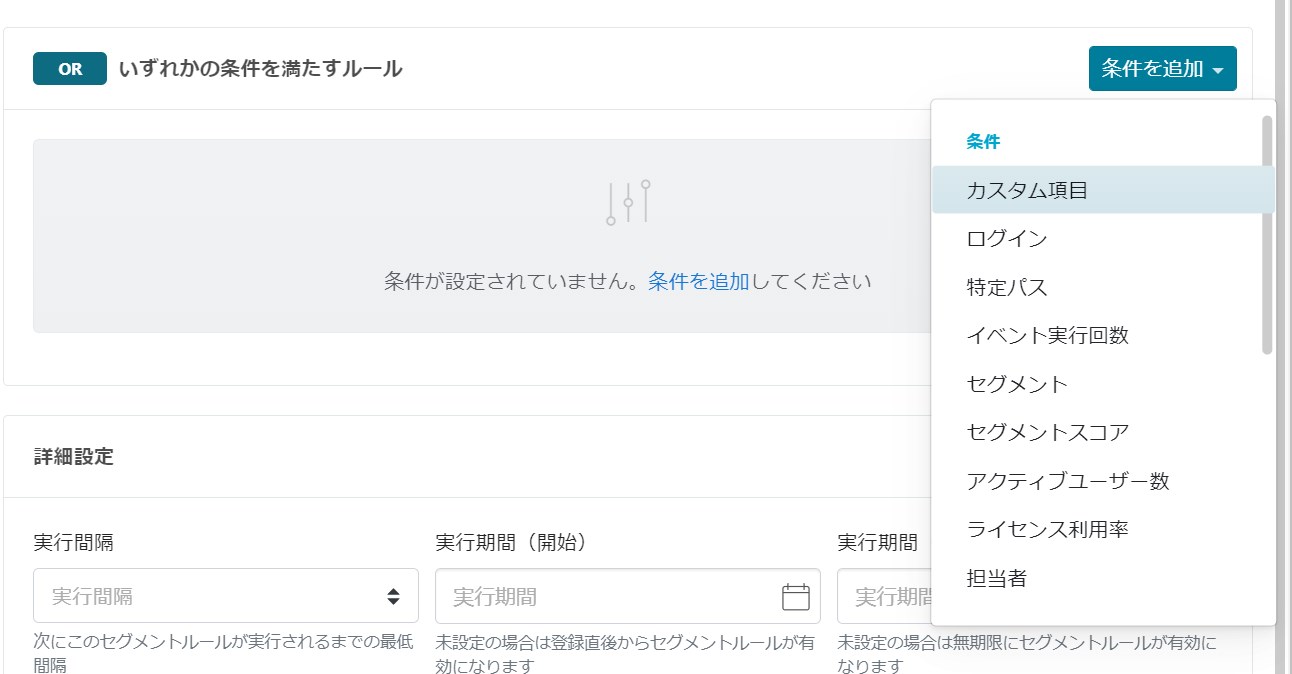This screenshot has height=674, width=1292.
Task: Click the 条件を追加 inline link
Action: point(698,281)
